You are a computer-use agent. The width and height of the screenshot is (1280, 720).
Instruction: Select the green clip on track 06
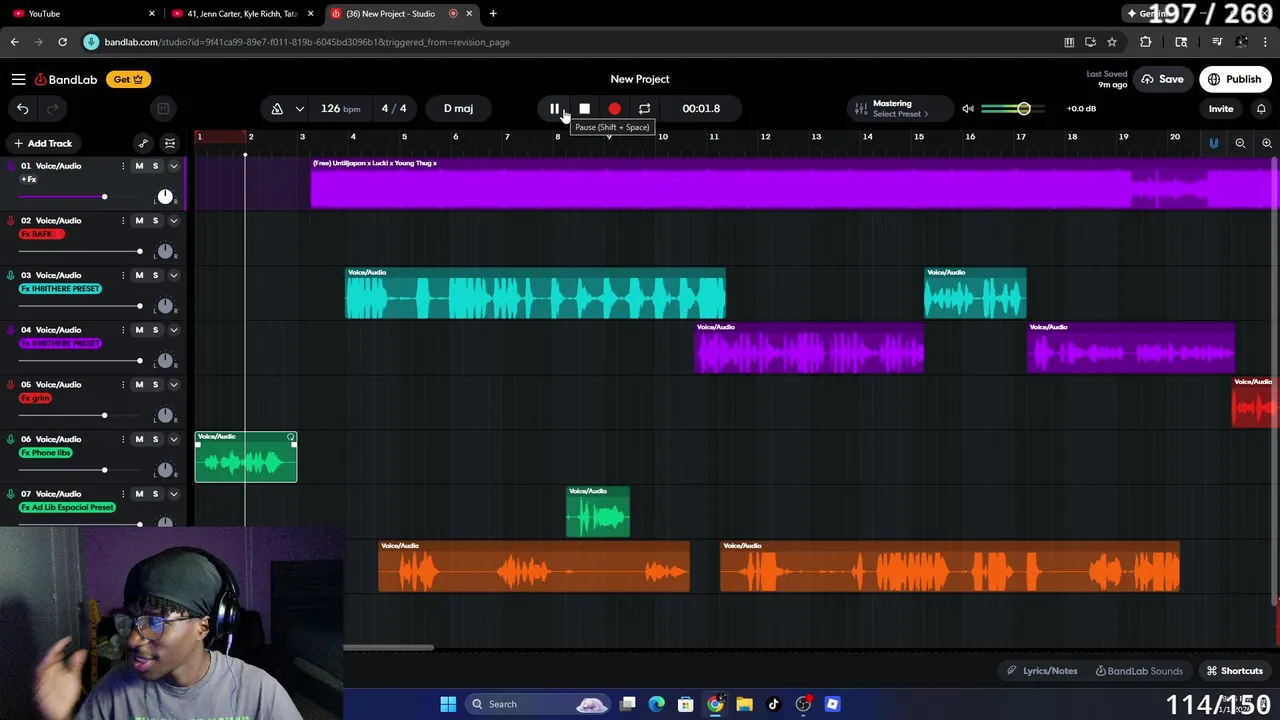click(x=246, y=457)
